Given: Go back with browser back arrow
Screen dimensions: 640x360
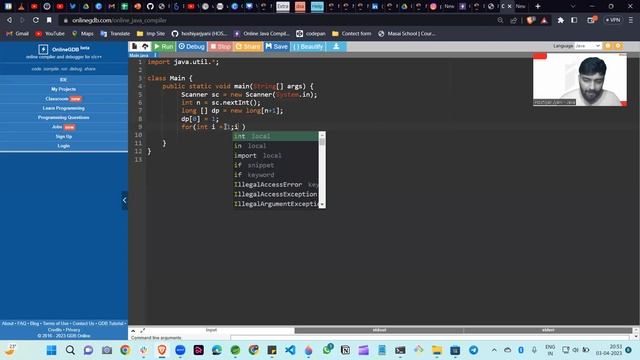Looking at the screenshot, I should tap(9, 20).
